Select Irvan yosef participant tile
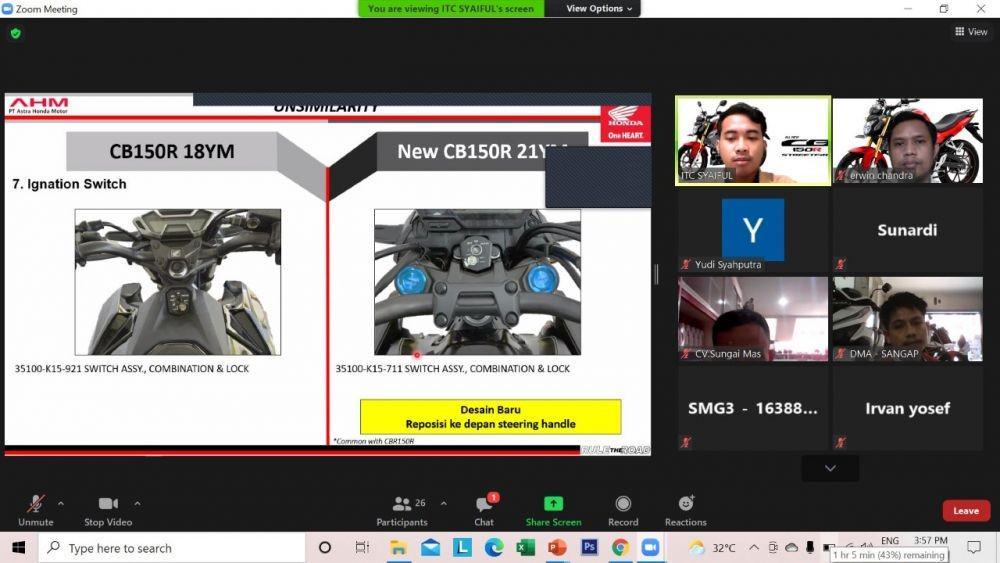The width and height of the screenshot is (1000, 563). [908, 408]
